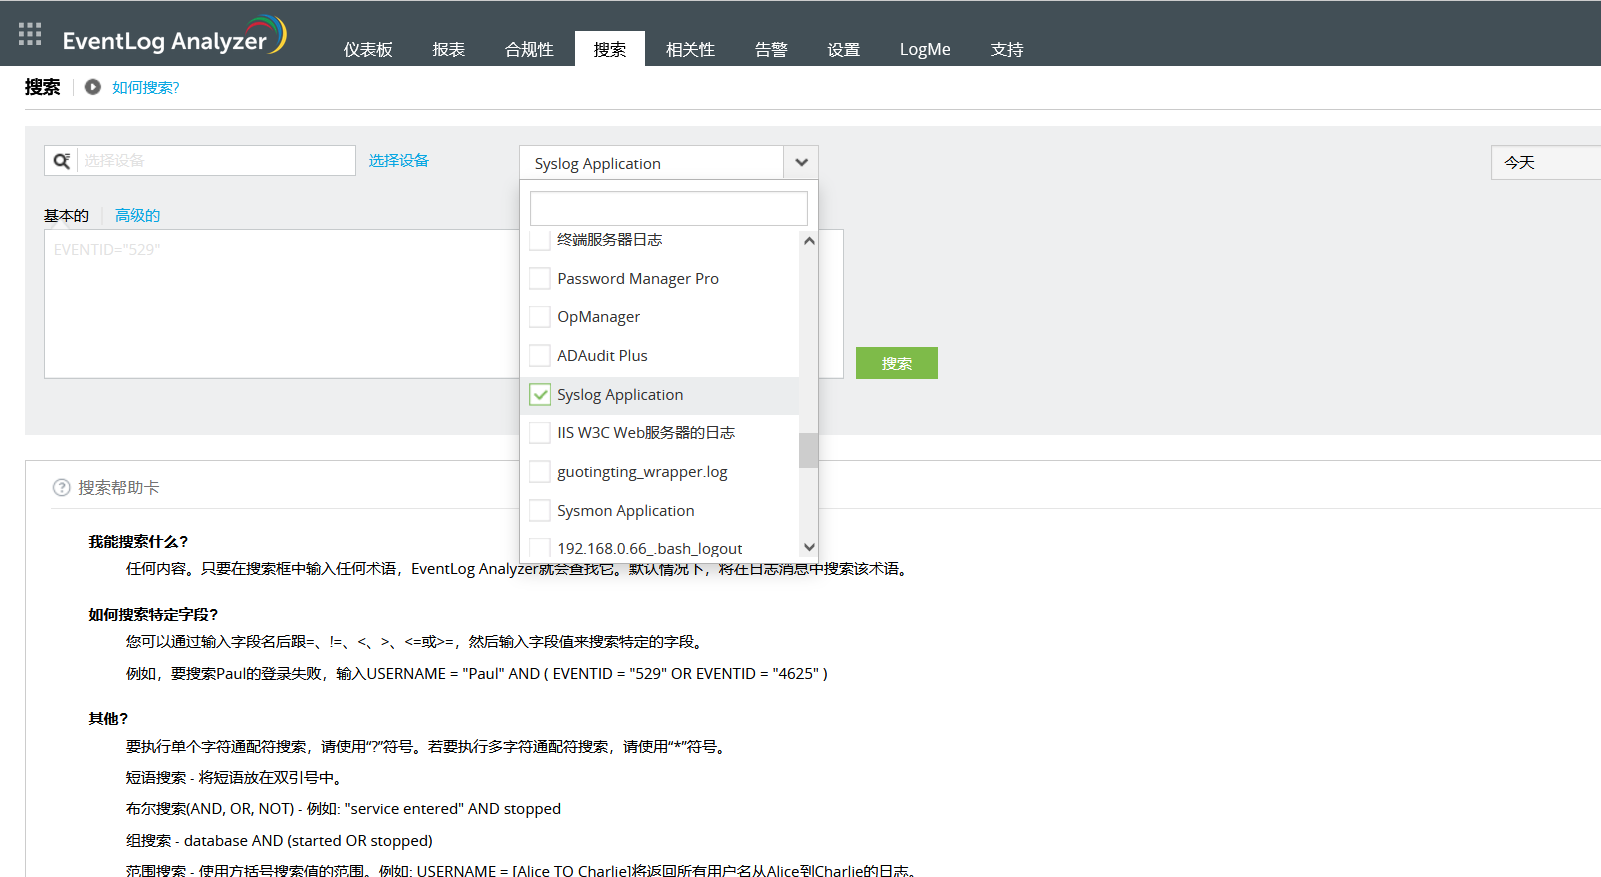Uncheck the Syslog Application checkbox

pos(540,394)
